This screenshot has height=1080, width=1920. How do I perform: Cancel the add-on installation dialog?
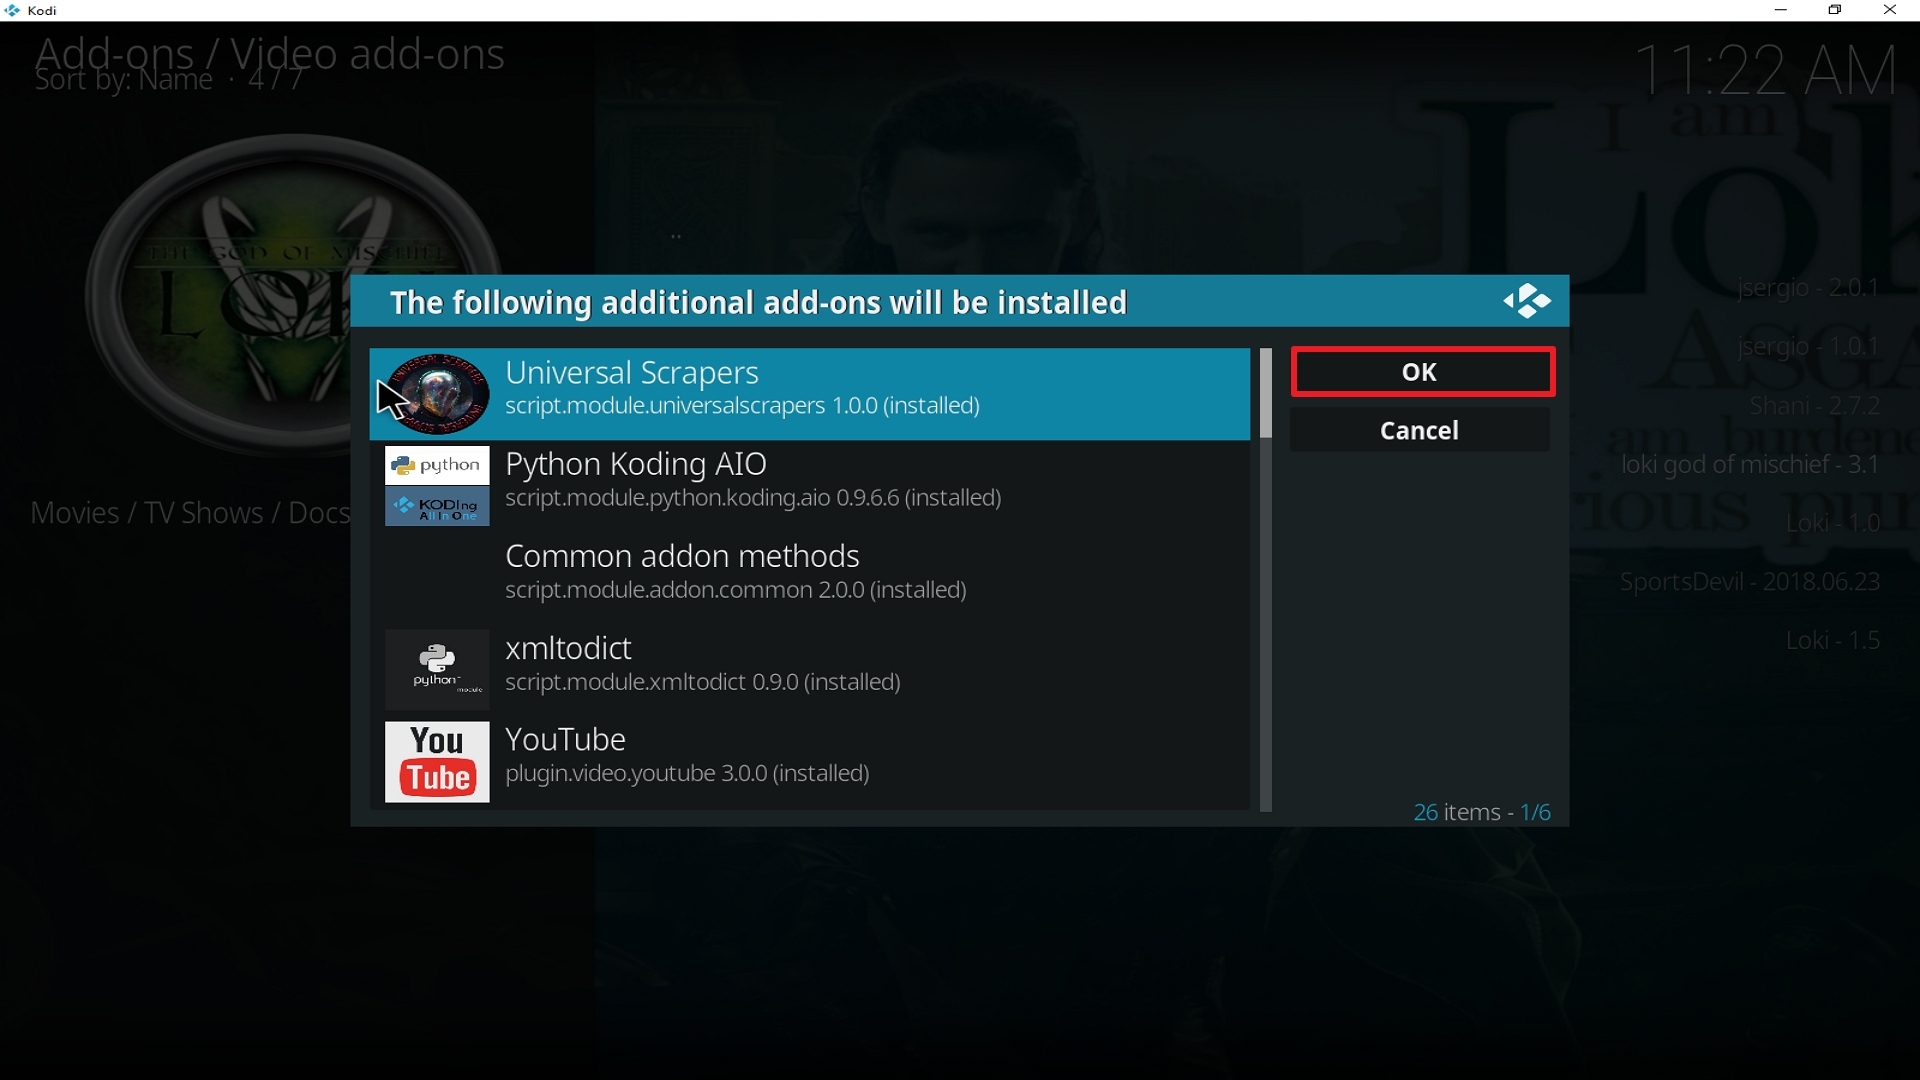[x=1420, y=431]
